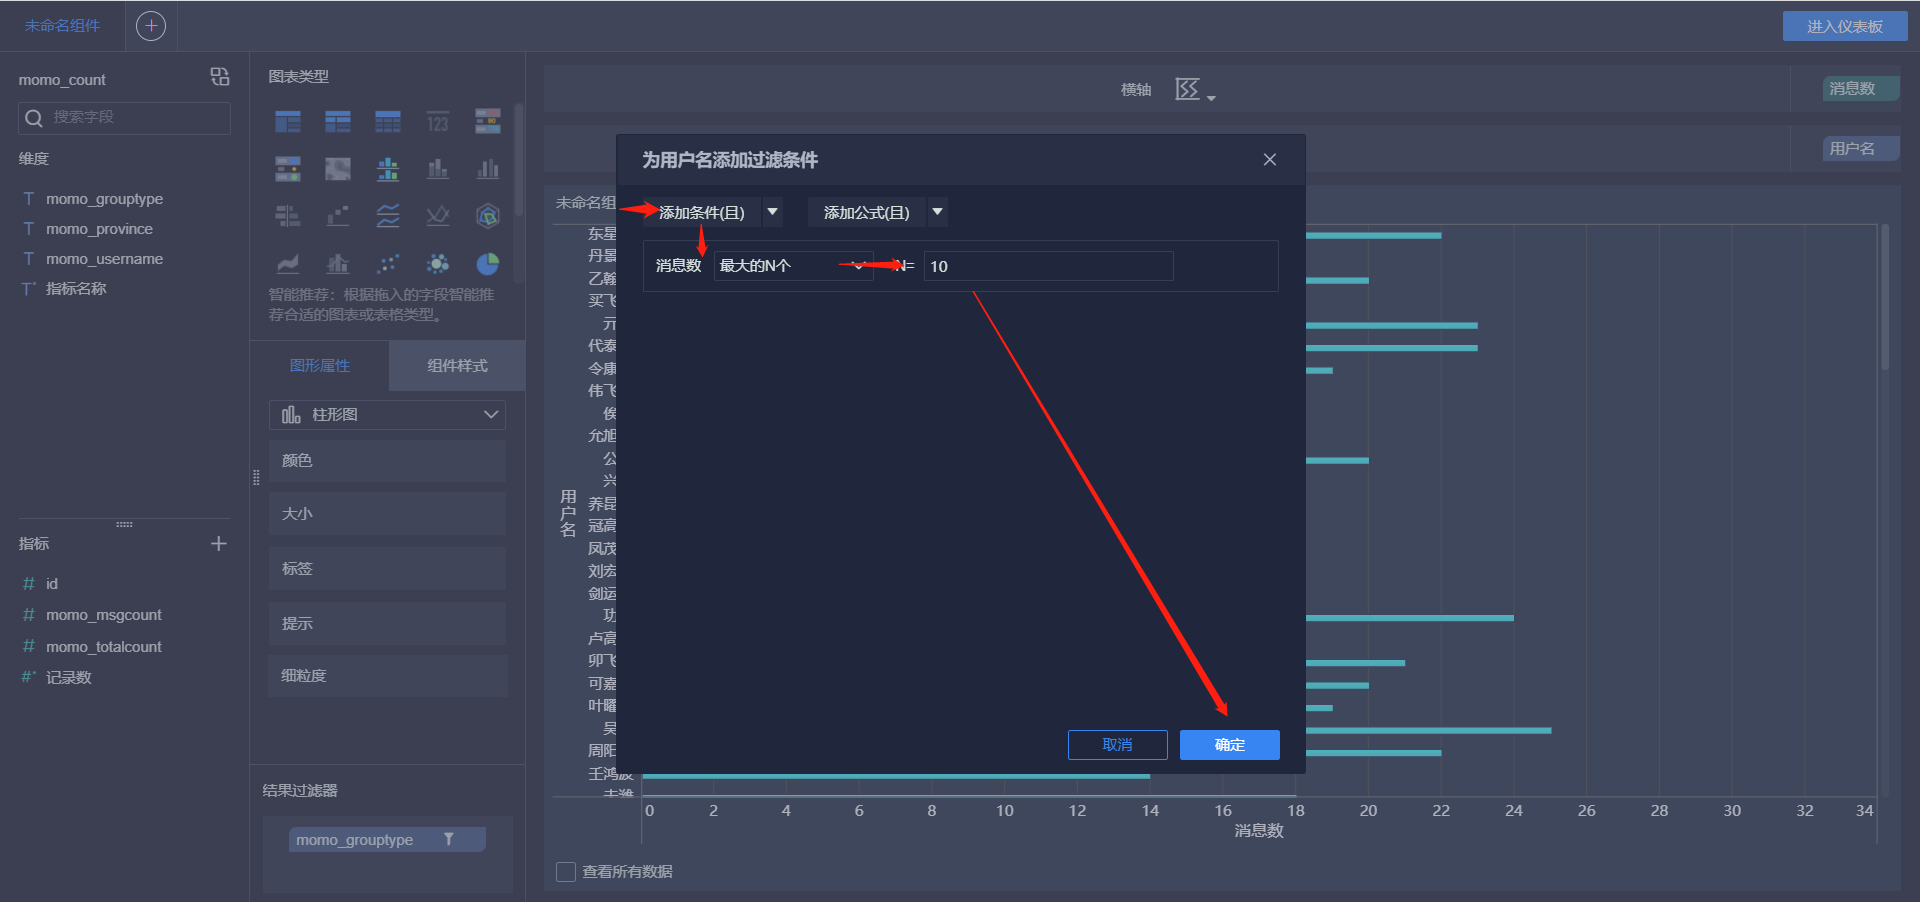Select the radar chart icon
This screenshot has height=902, width=1920.
tap(488, 216)
